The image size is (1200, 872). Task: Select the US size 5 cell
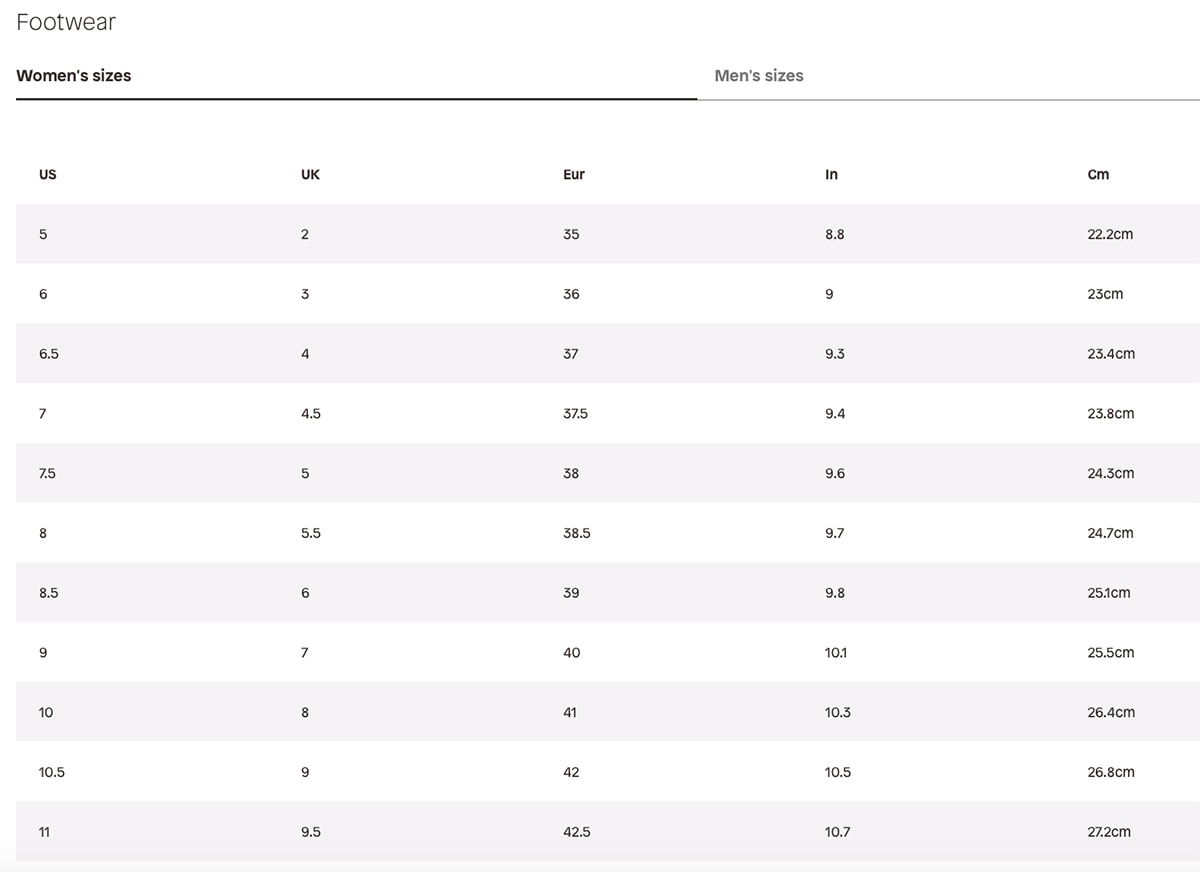(x=43, y=234)
